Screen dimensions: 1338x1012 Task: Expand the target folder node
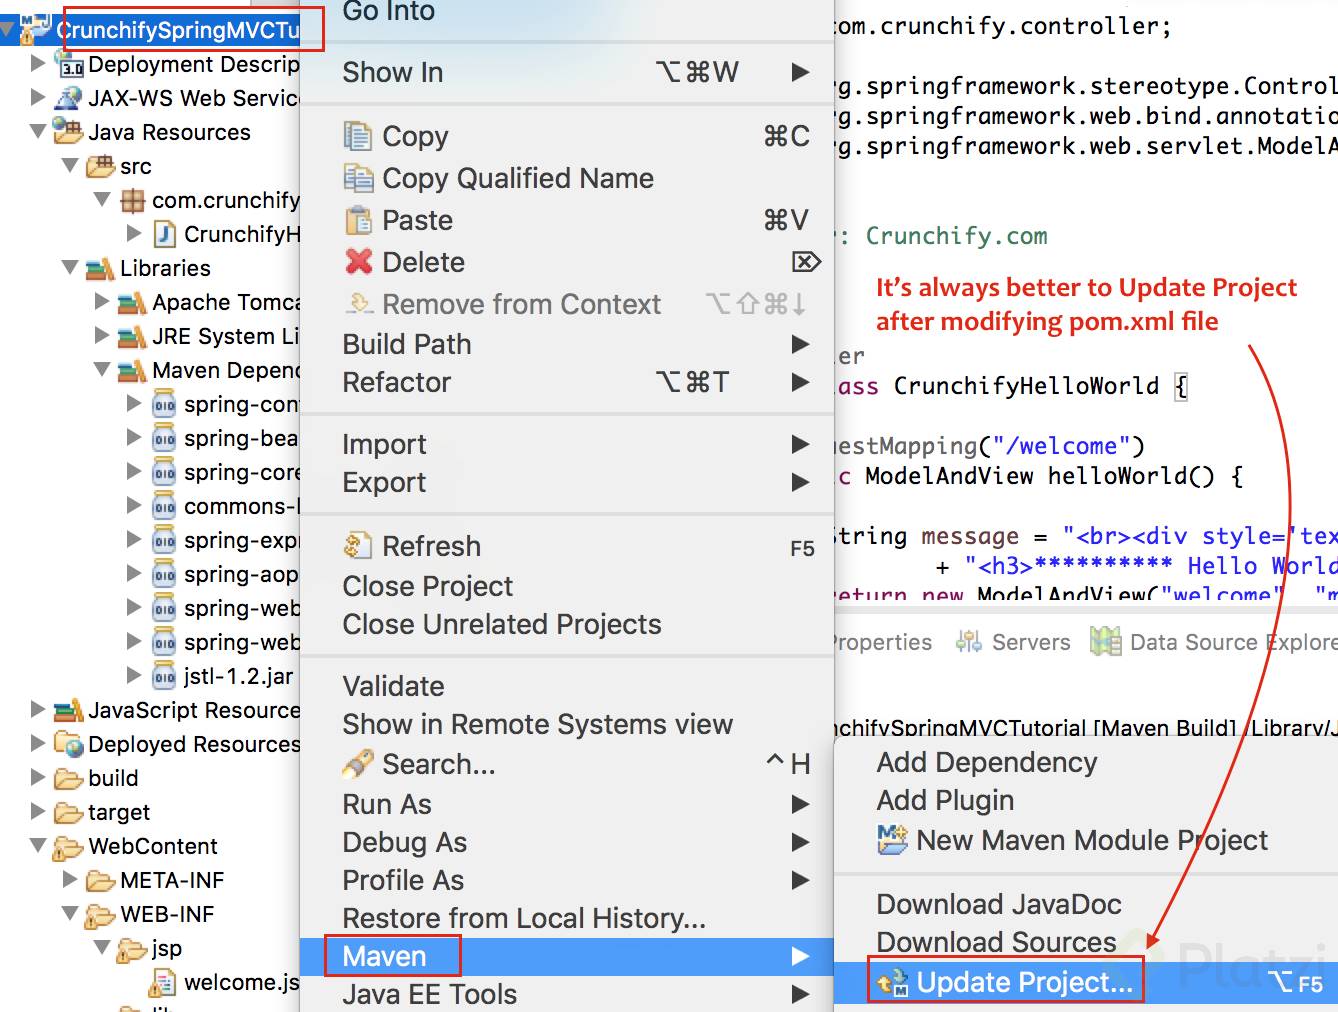click(37, 812)
